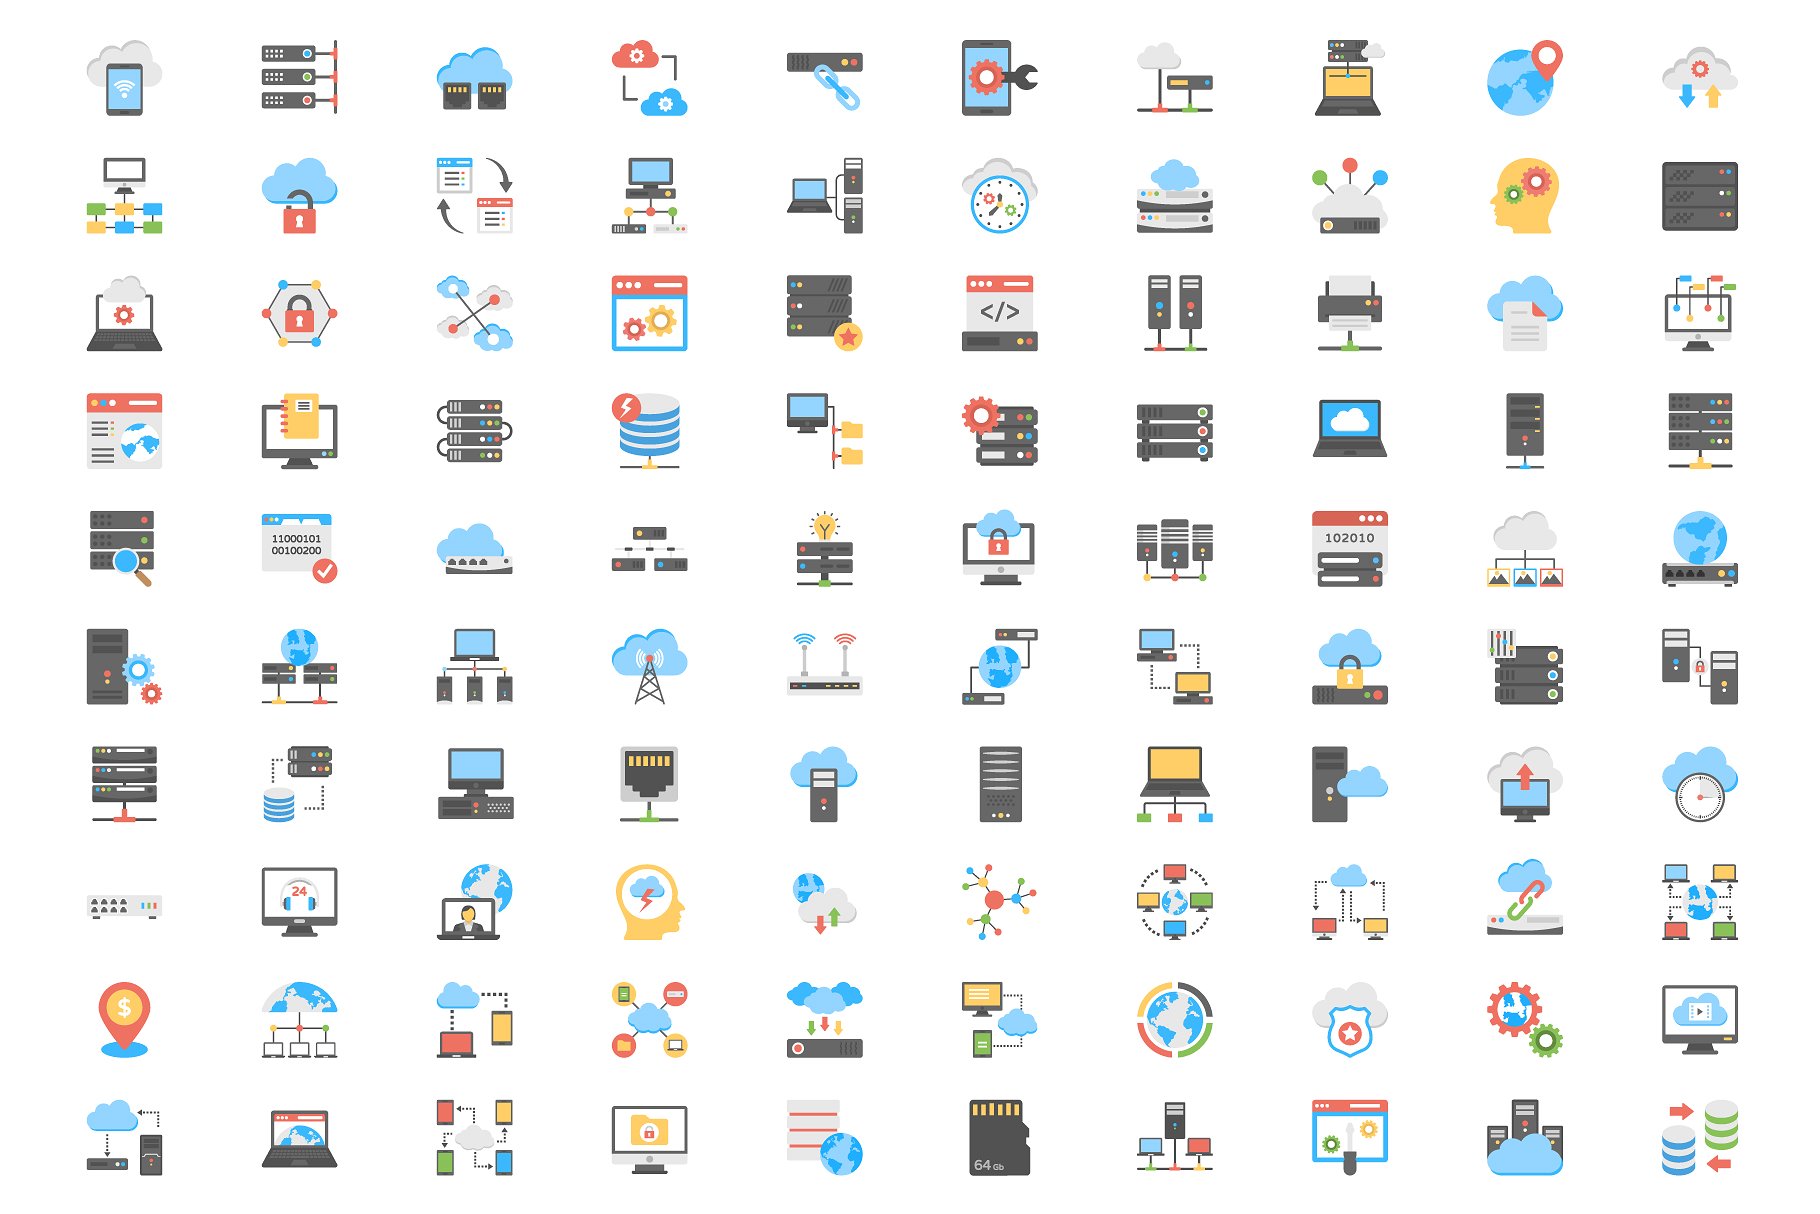The height and width of the screenshot is (1214, 1820).
Task: Choose the server rack with orange star icon
Action: point(825,313)
